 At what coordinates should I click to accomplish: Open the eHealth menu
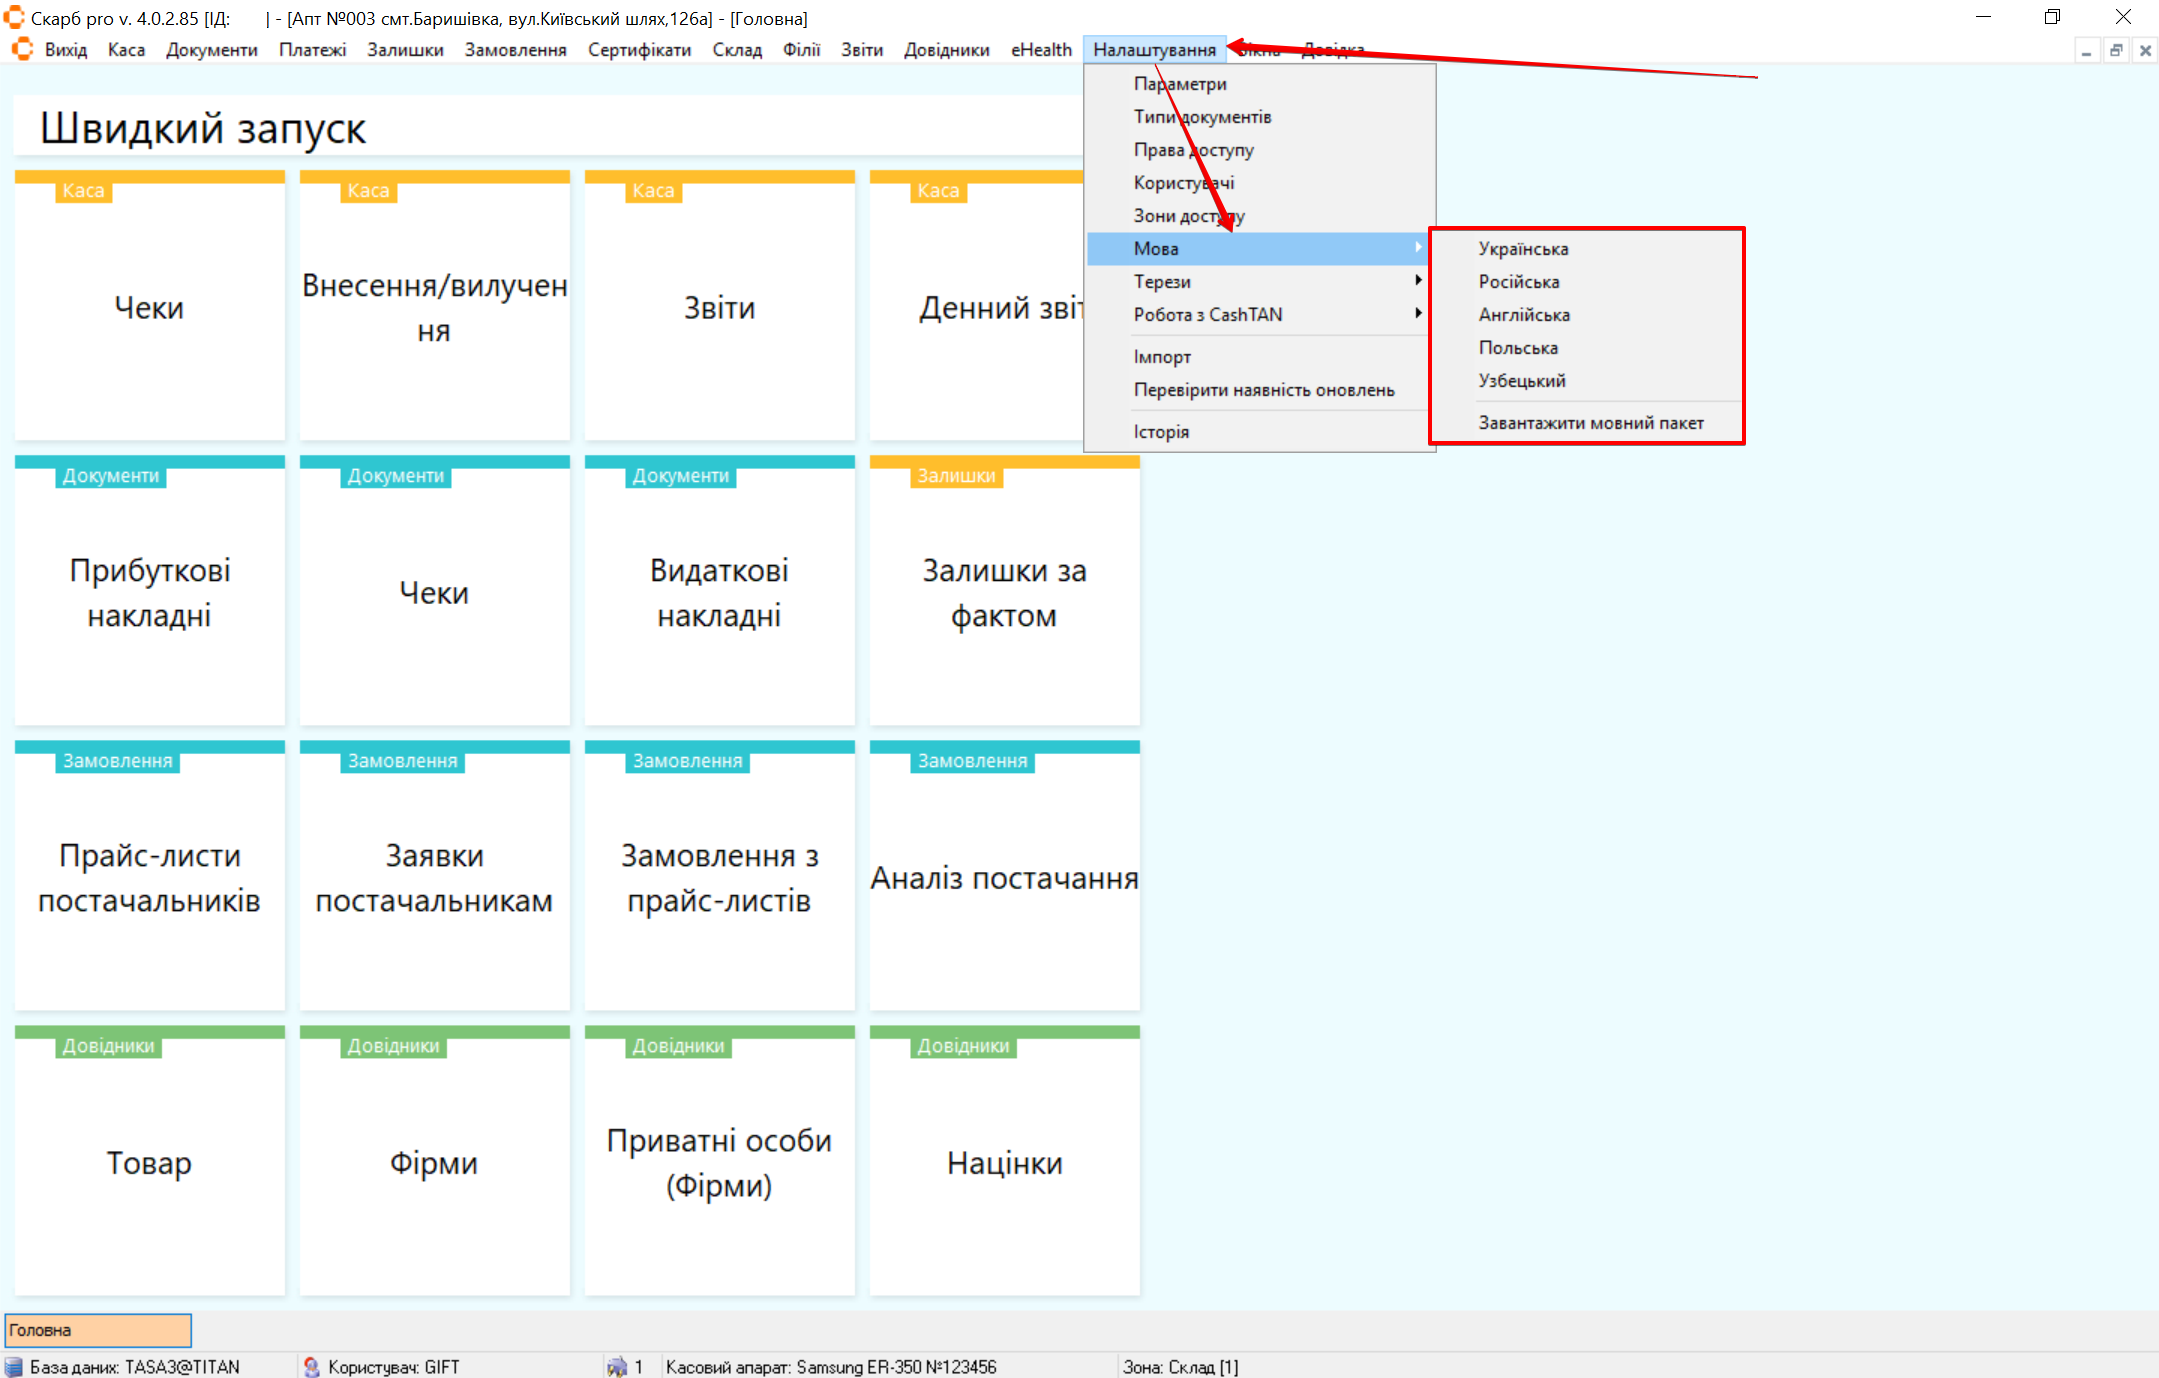pos(1040,49)
